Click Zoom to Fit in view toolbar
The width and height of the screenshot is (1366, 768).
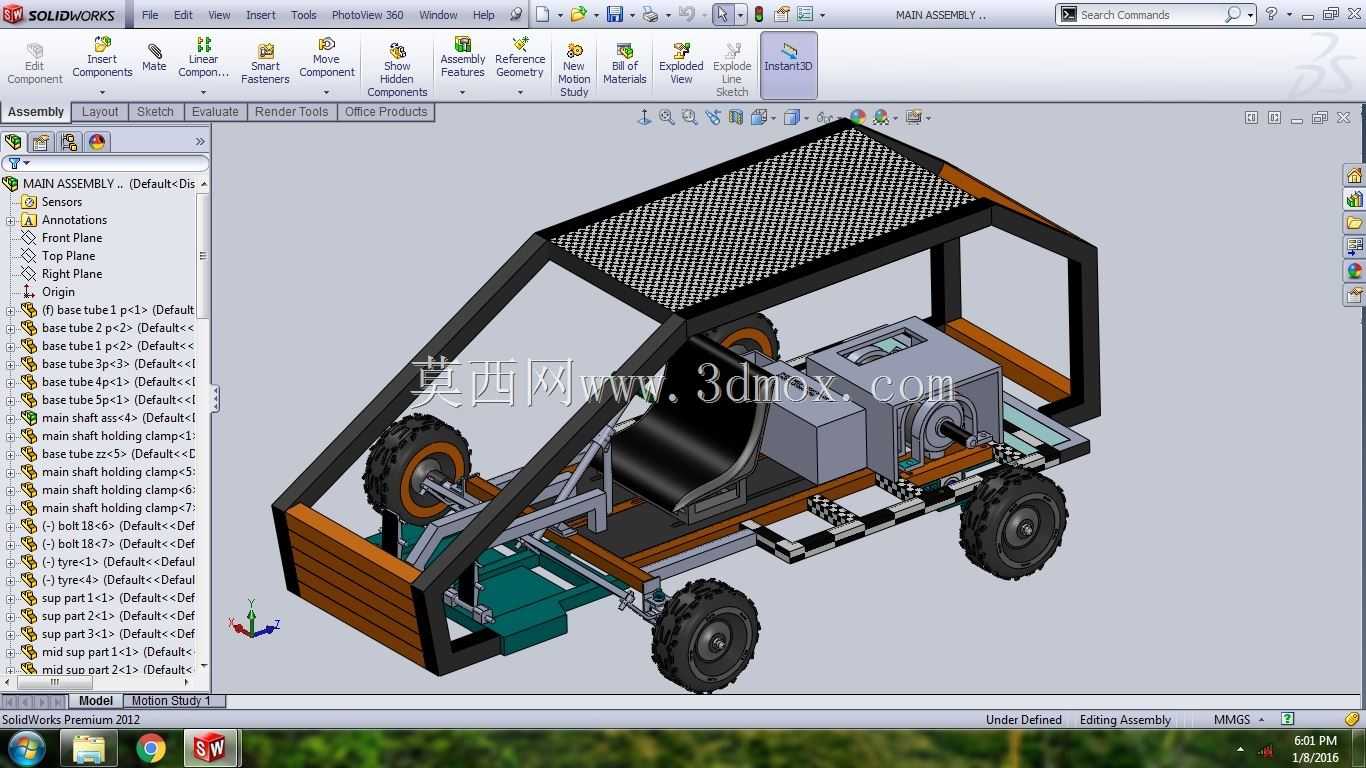(x=667, y=118)
